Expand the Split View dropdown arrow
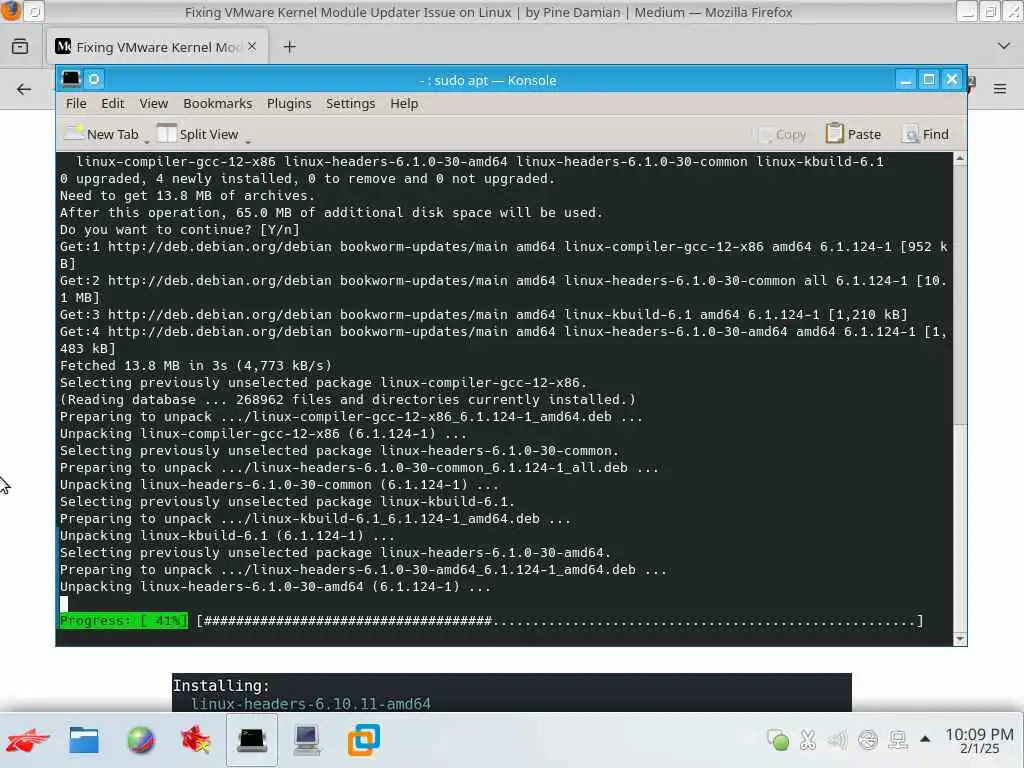The image size is (1024, 768). click(248, 142)
